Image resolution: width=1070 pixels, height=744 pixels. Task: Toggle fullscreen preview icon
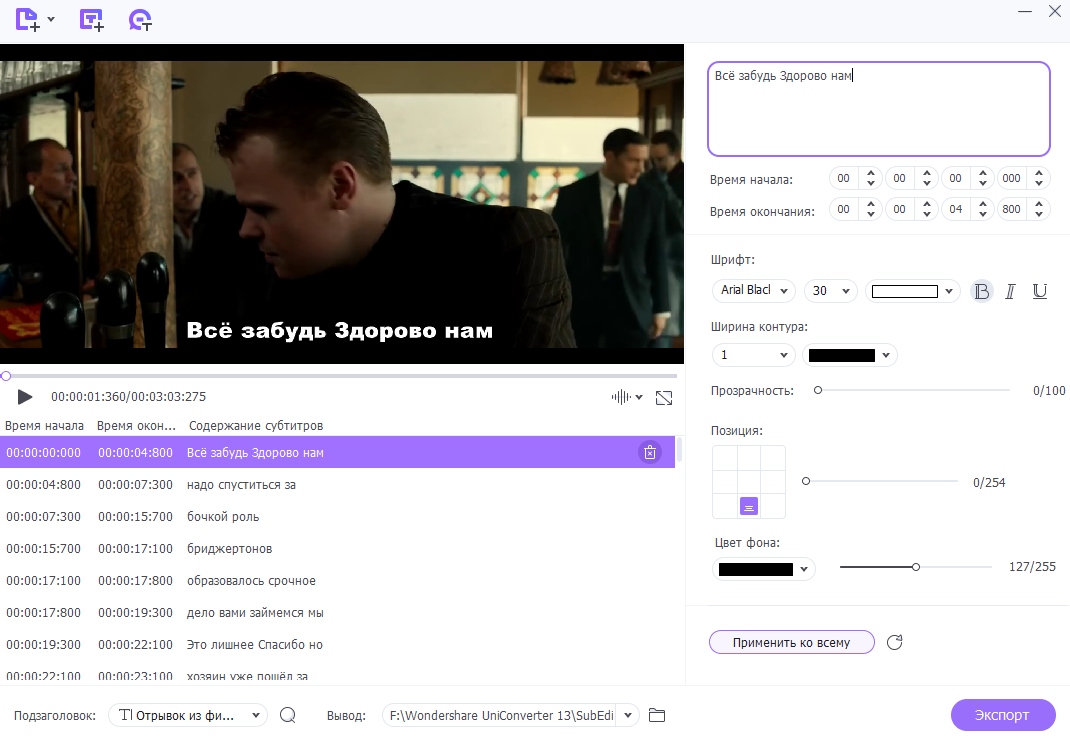coord(664,397)
